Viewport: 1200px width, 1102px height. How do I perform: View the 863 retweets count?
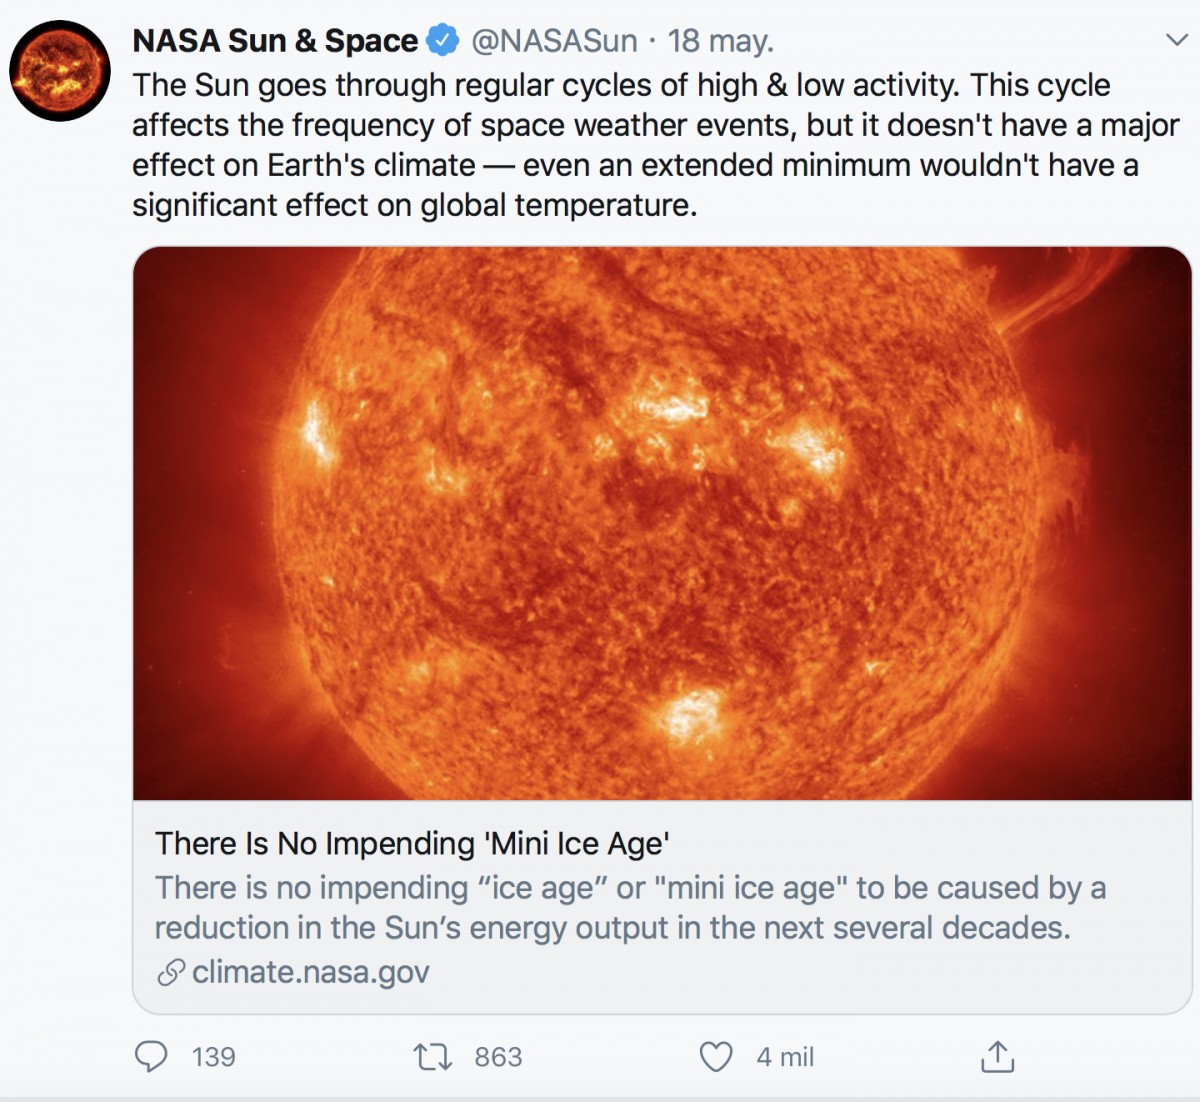499,1057
